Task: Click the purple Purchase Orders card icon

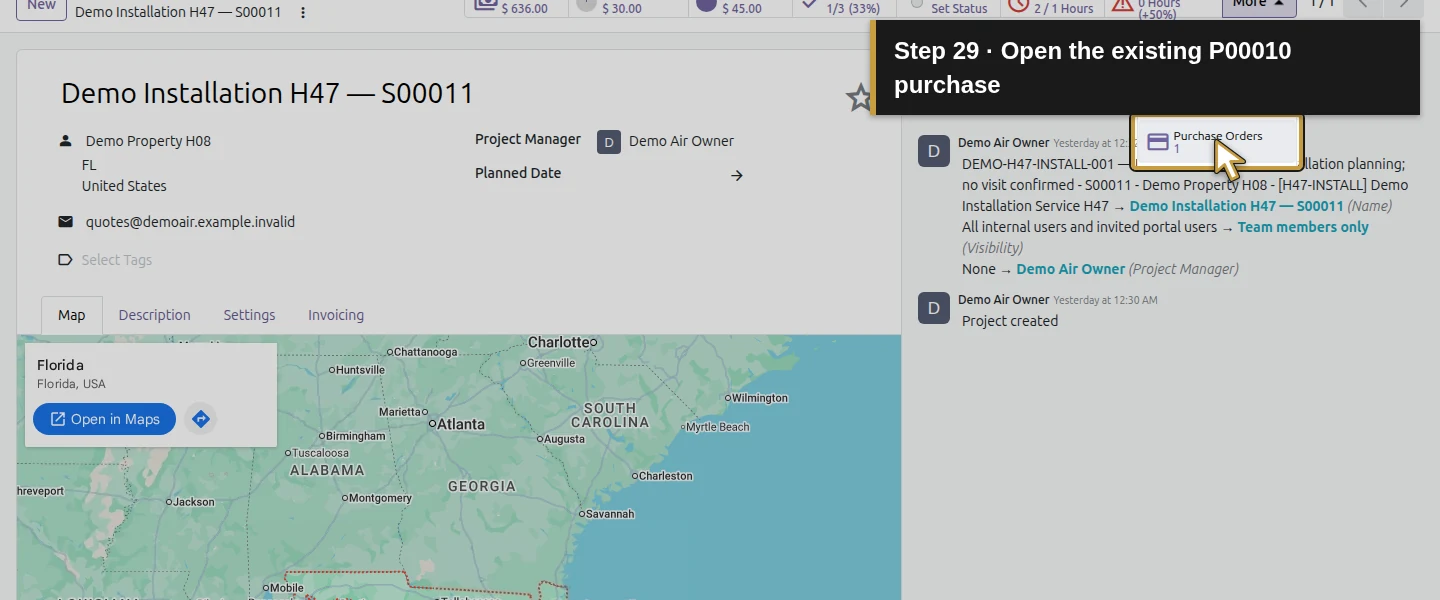Action: [x=1158, y=142]
